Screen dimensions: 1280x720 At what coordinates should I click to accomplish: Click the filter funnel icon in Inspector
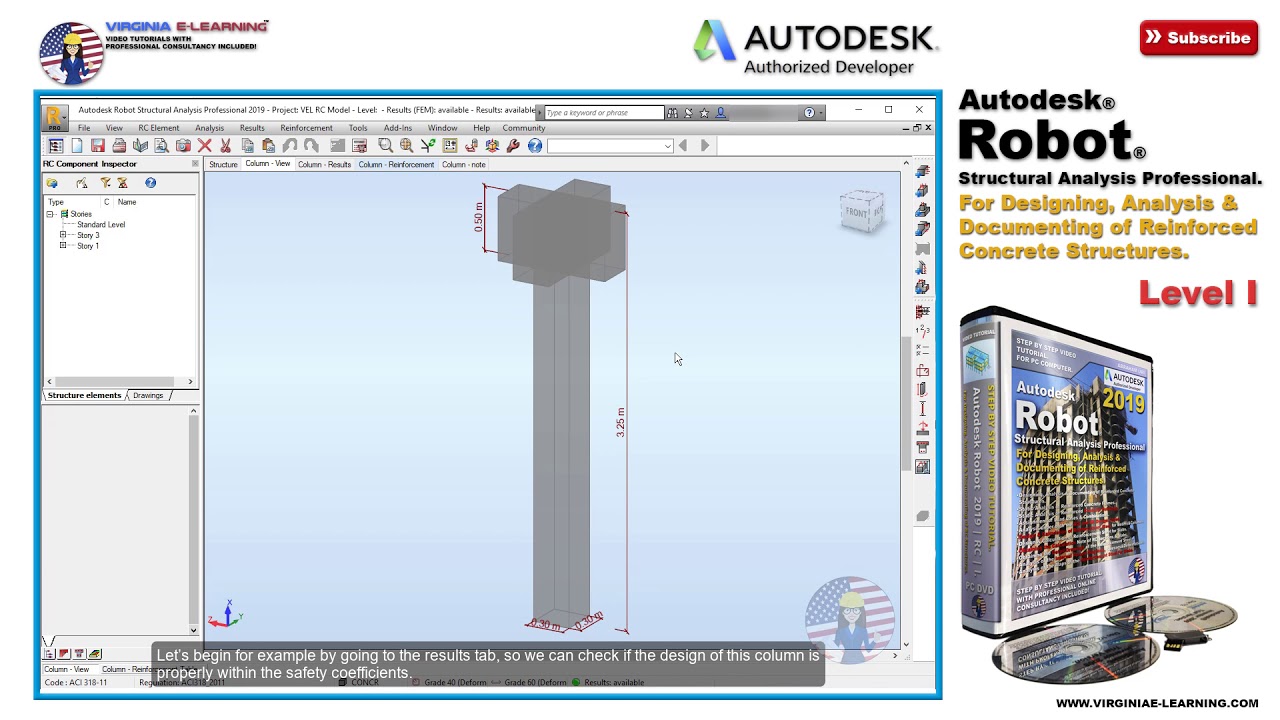click(x=105, y=183)
